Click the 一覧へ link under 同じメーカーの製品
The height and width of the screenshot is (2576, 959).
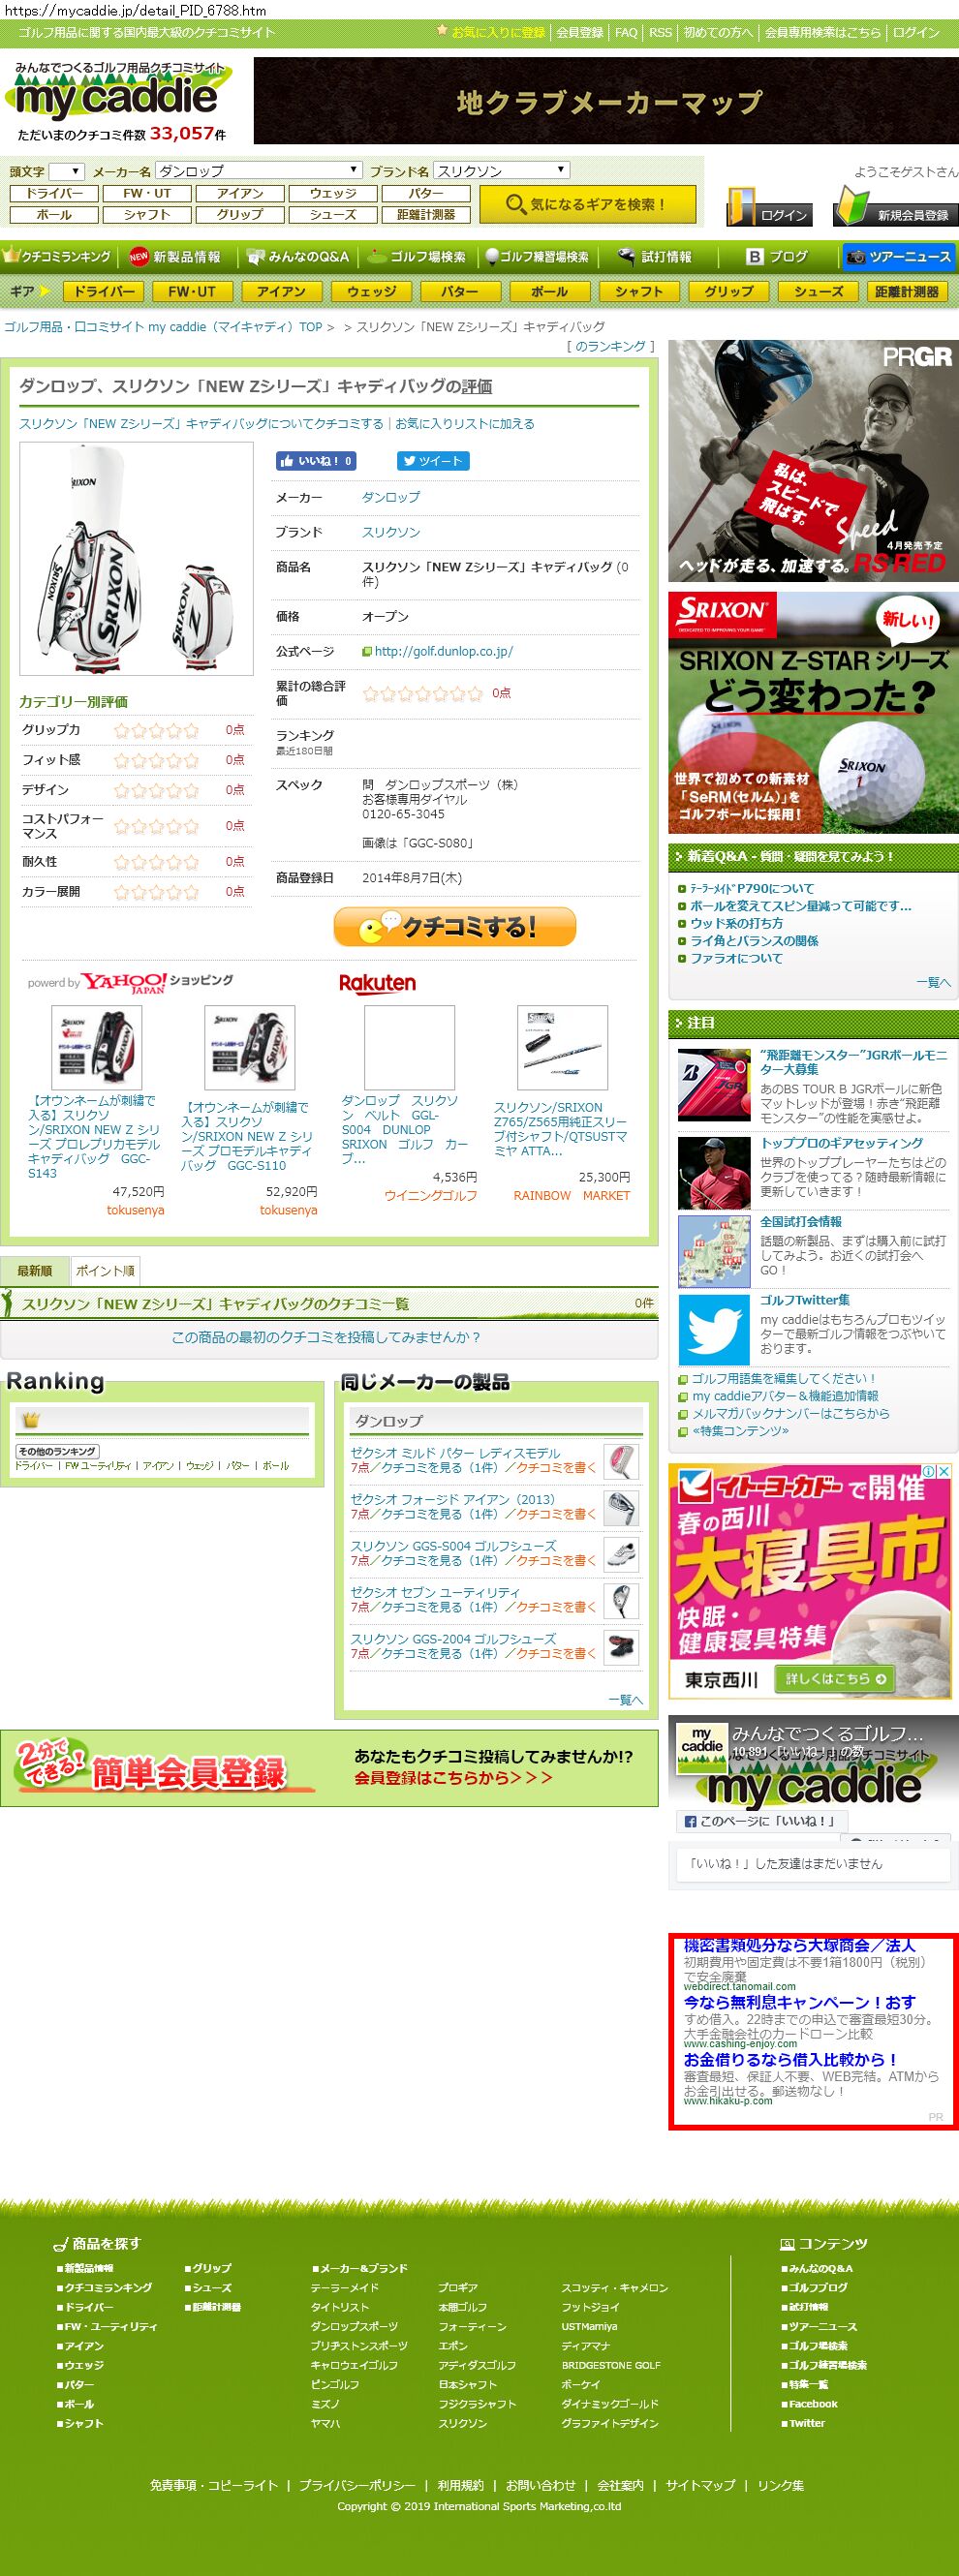(625, 1699)
